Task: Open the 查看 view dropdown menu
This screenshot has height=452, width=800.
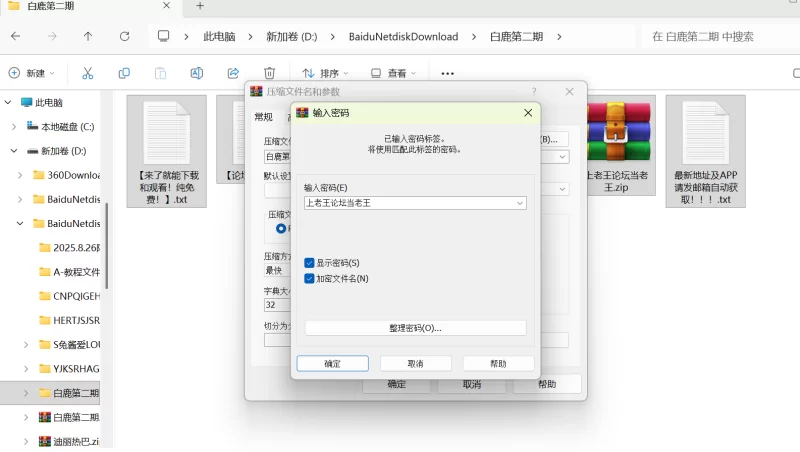Action: 393,73
